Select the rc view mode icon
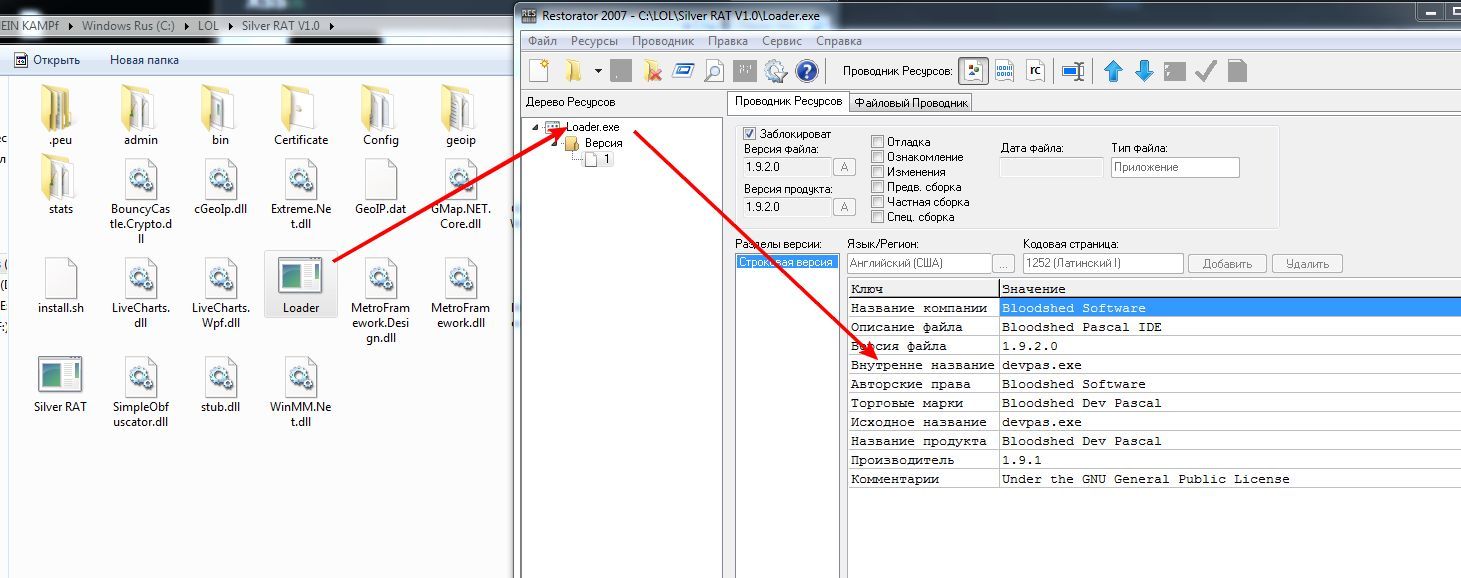The width and height of the screenshot is (1461, 578). 1035,71
